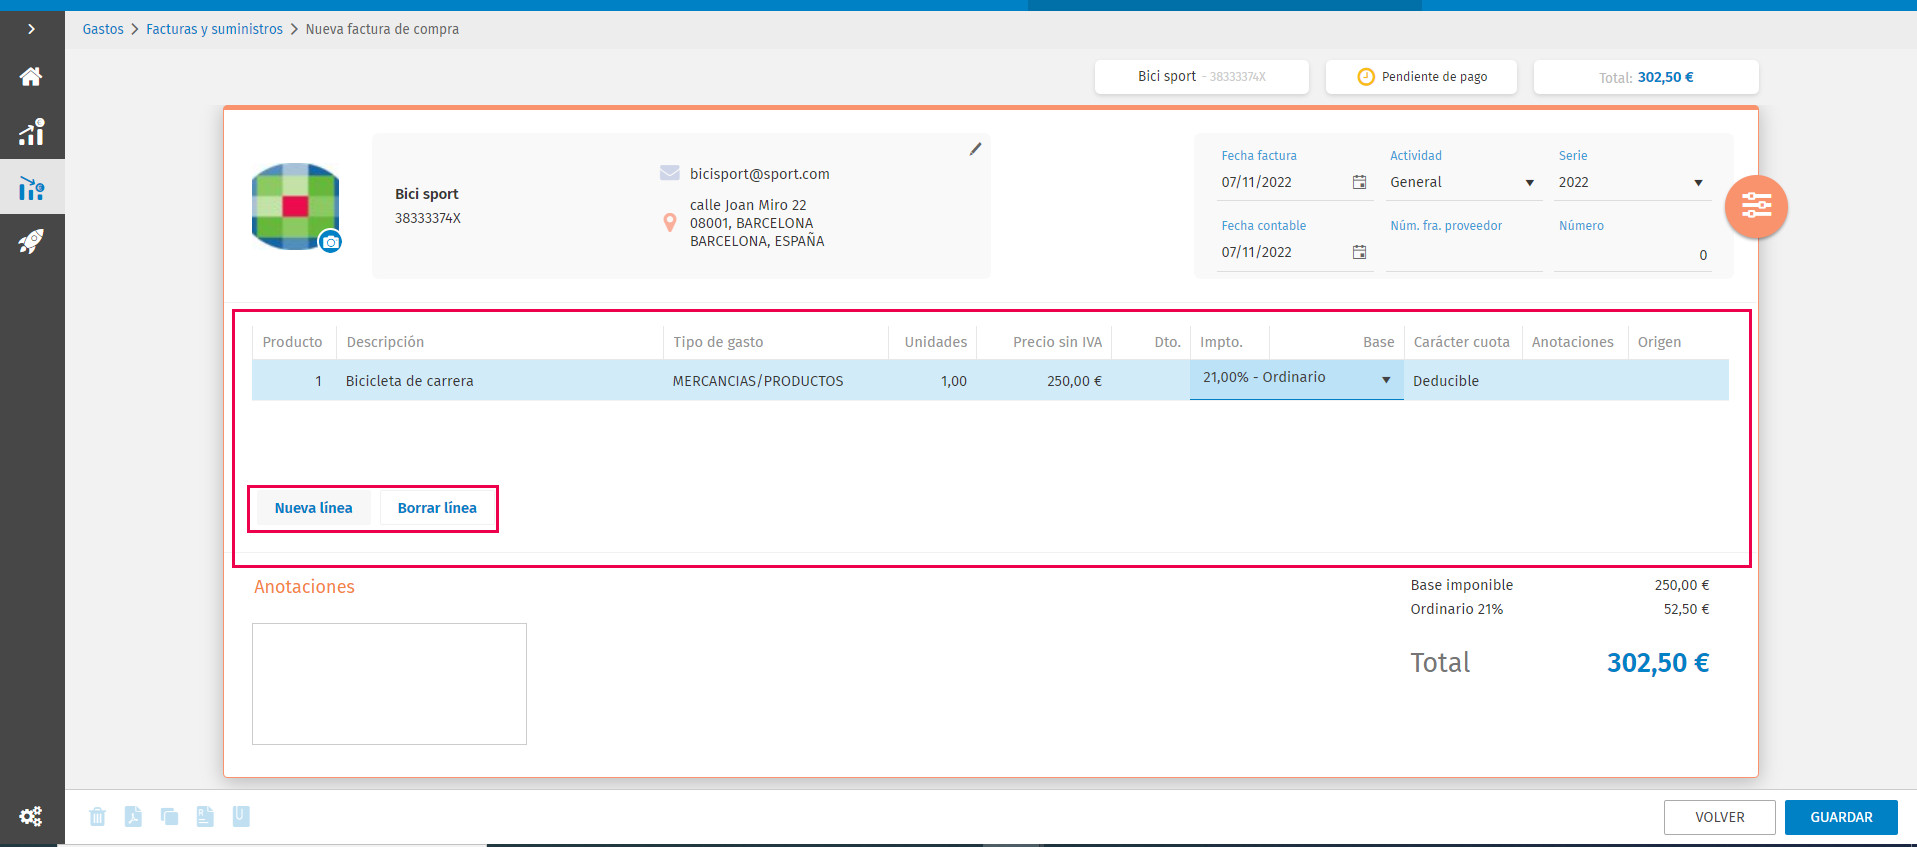Screen dimensions: 1917x847
Task: Open the orange options sliders button
Action: (1757, 207)
